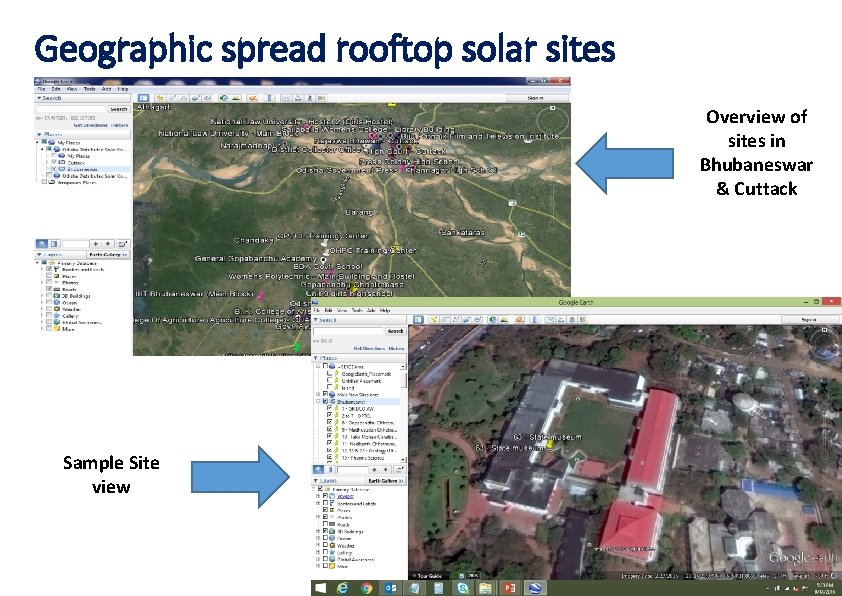Image resolution: width=842 pixels, height=596 pixels.
Task: Open Edit menu in back Google Earth window
Action: [x=56, y=89]
